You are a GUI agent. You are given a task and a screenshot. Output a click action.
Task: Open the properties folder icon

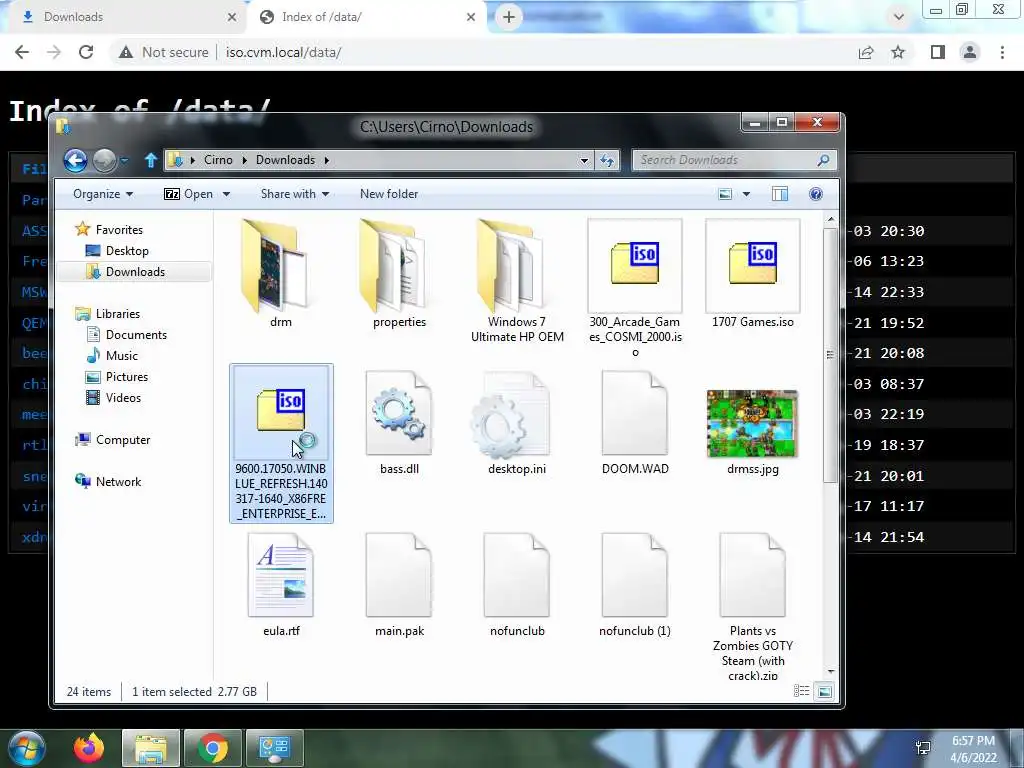pos(392,266)
